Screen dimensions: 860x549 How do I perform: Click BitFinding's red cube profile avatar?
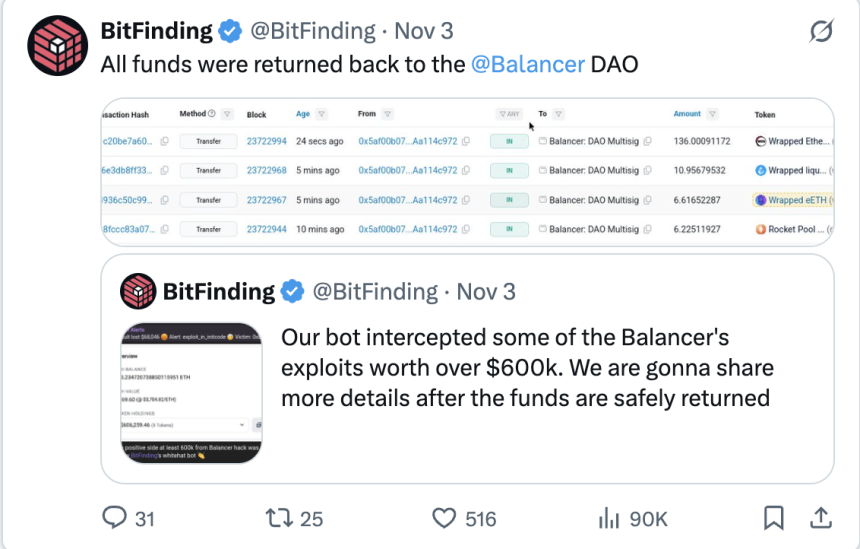(58, 47)
